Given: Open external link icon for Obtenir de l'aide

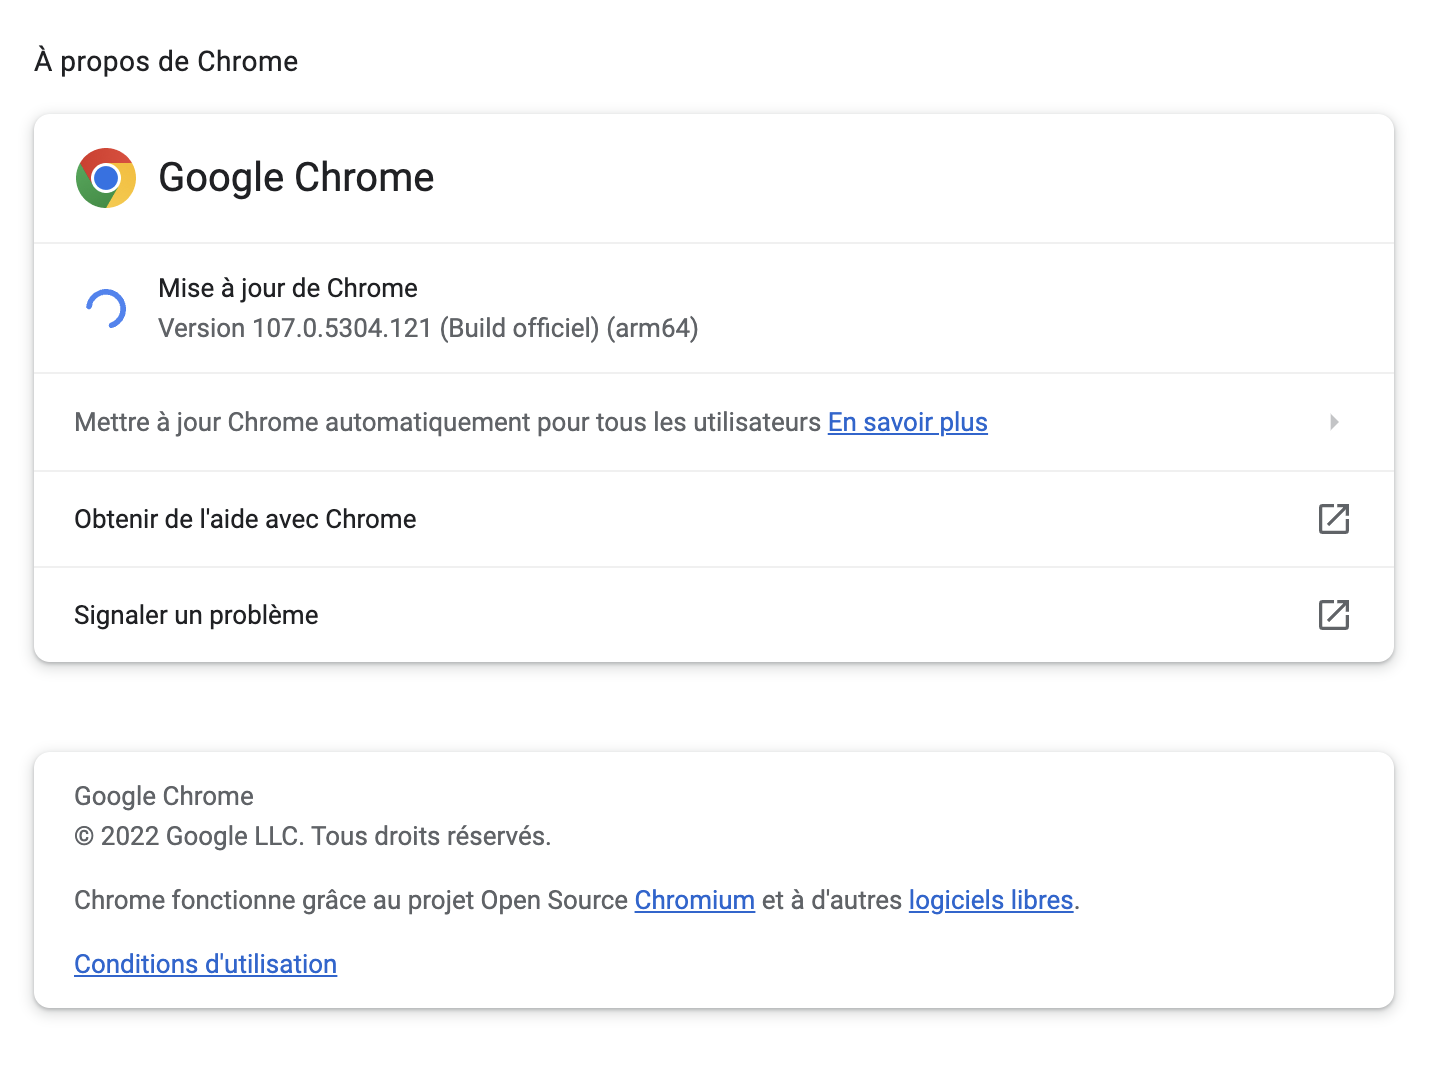Looking at the screenshot, I should (1334, 519).
